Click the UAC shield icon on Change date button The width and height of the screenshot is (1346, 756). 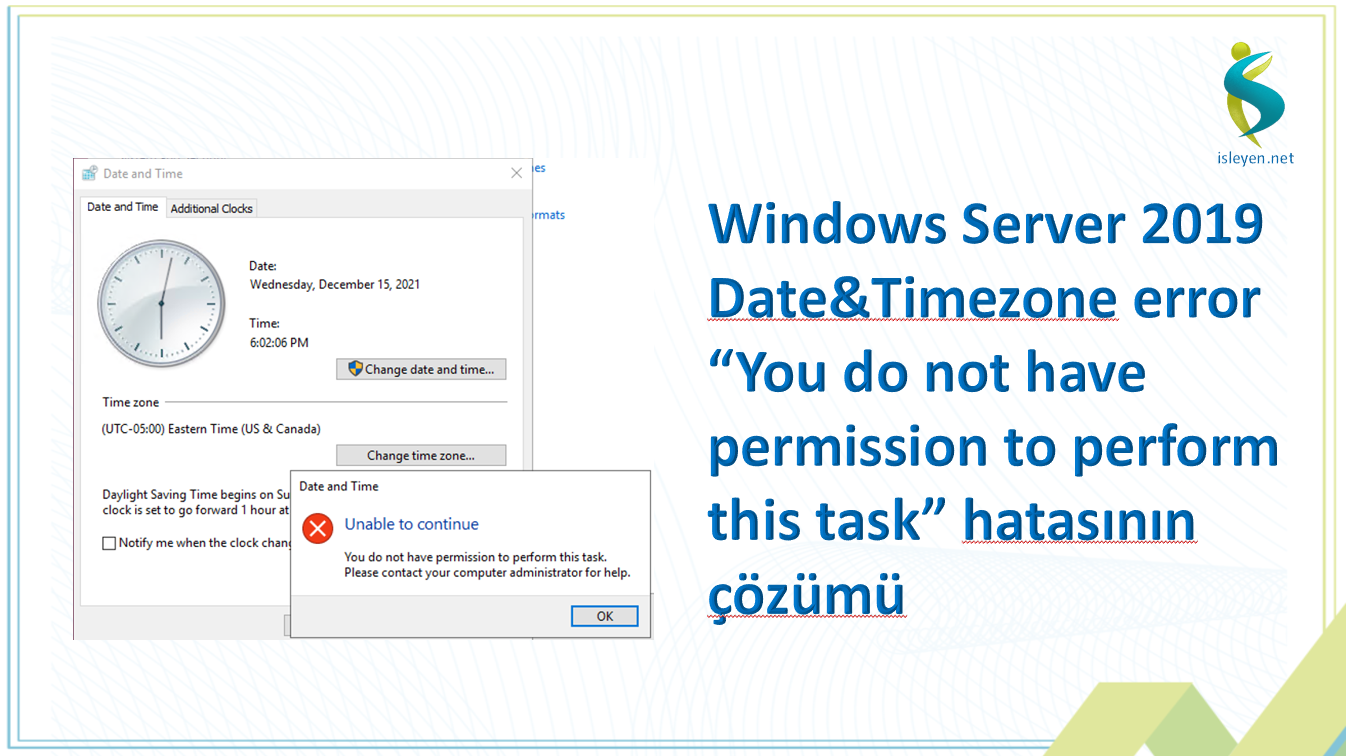pos(354,369)
